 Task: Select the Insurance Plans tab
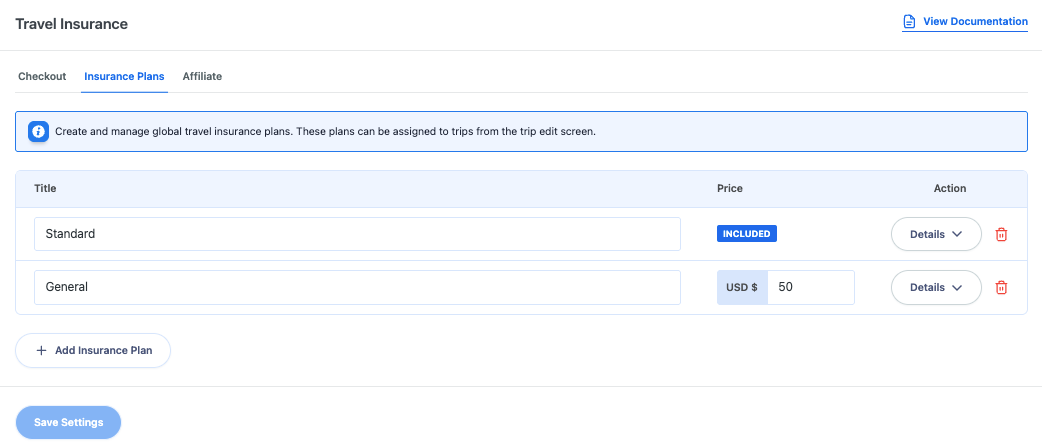click(x=124, y=76)
